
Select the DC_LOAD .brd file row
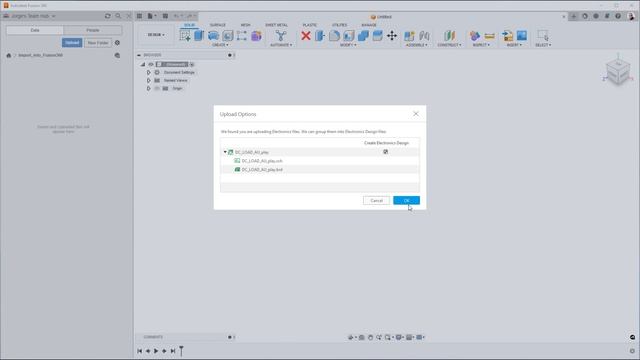coord(320,169)
